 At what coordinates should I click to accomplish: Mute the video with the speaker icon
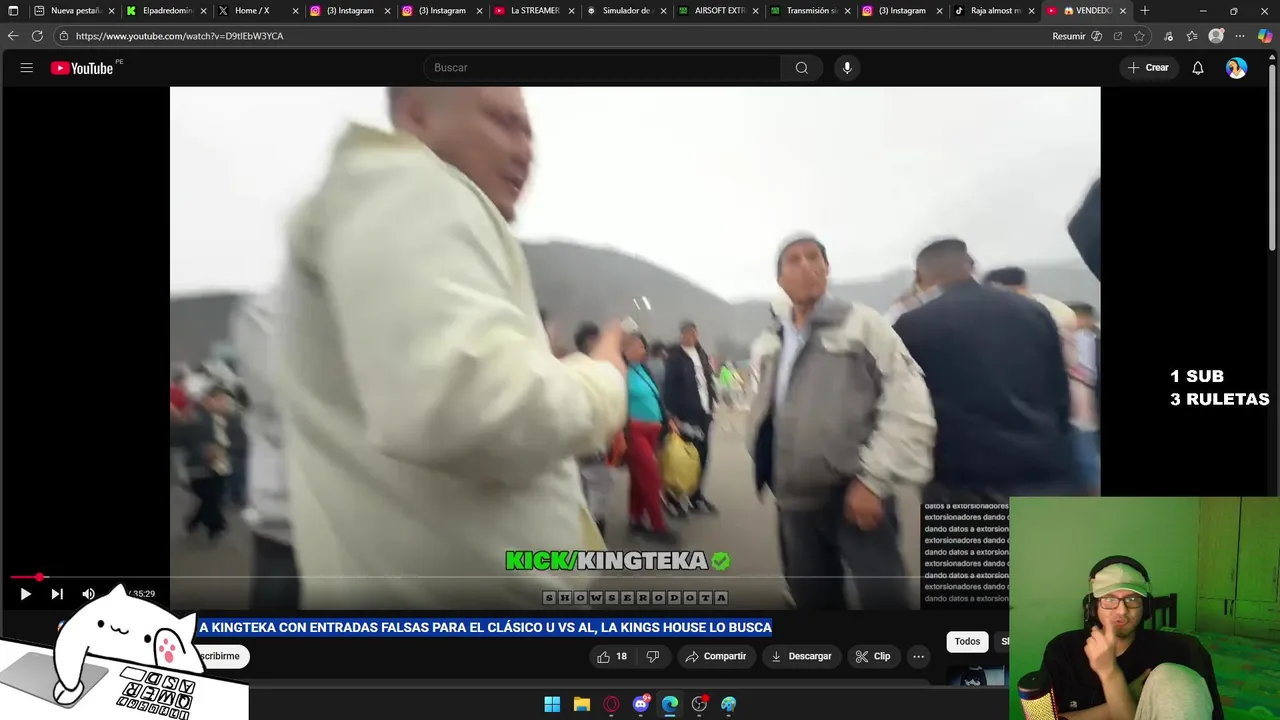pyautogui.click(x=88, y=594)
